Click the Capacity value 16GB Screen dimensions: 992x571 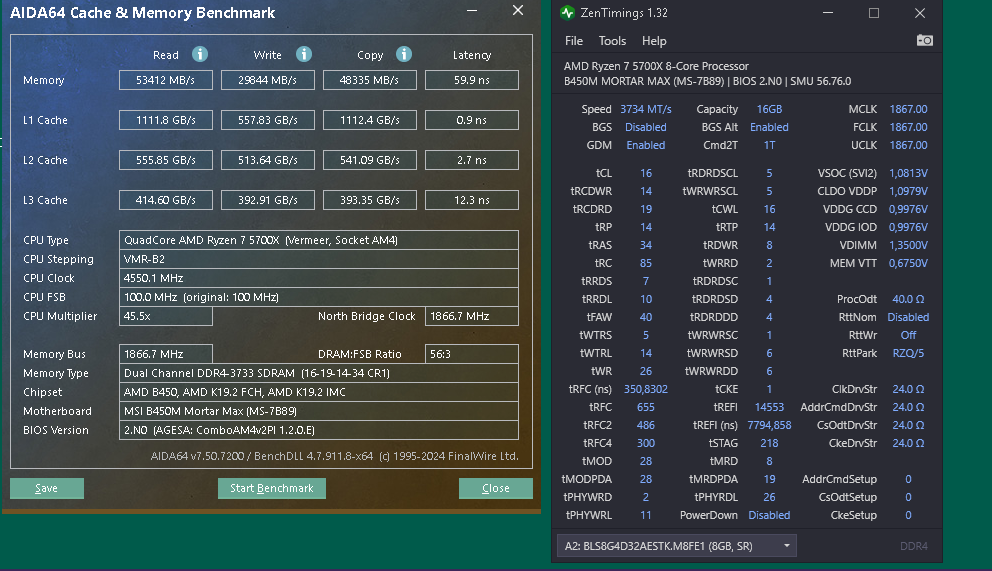coord(769,109)
